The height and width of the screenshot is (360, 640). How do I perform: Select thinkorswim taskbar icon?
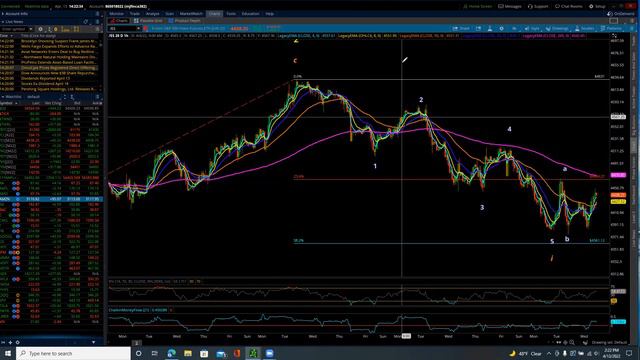(x=253, y=353)
